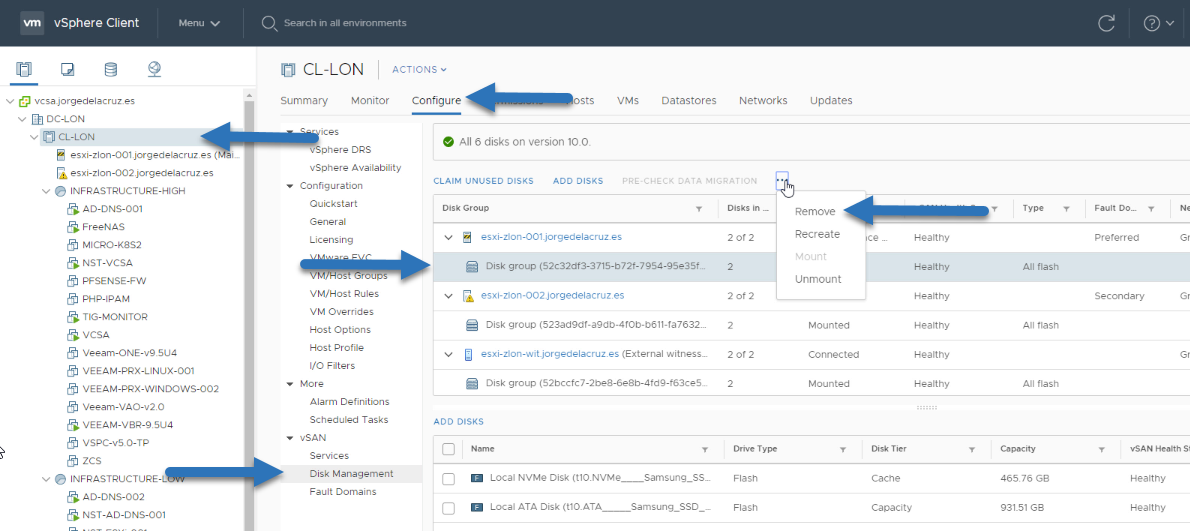Screen dimensions: 1190x531
Task: Choose Remove from disk group menu
Action: [x=815, y=212]
